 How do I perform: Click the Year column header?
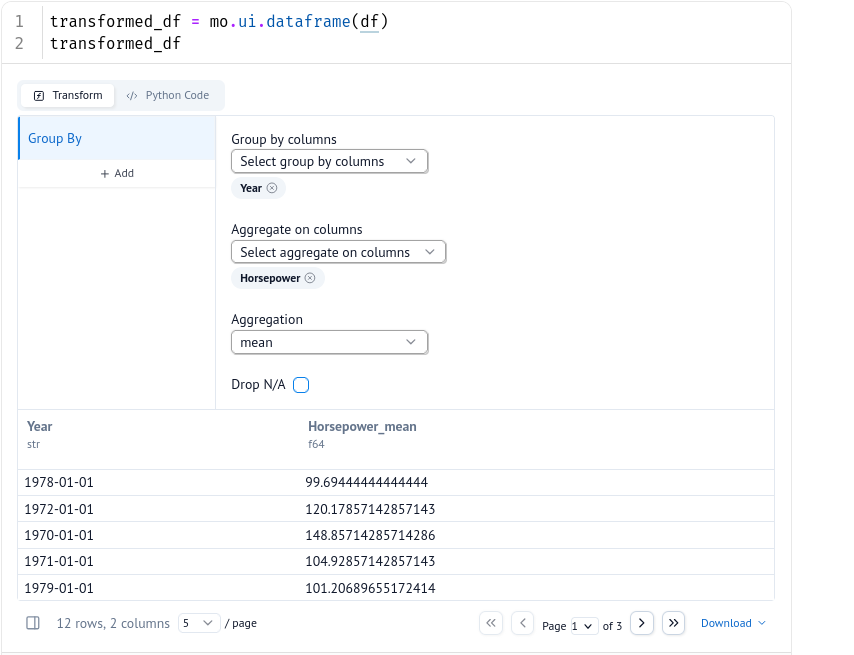[40, 427]
